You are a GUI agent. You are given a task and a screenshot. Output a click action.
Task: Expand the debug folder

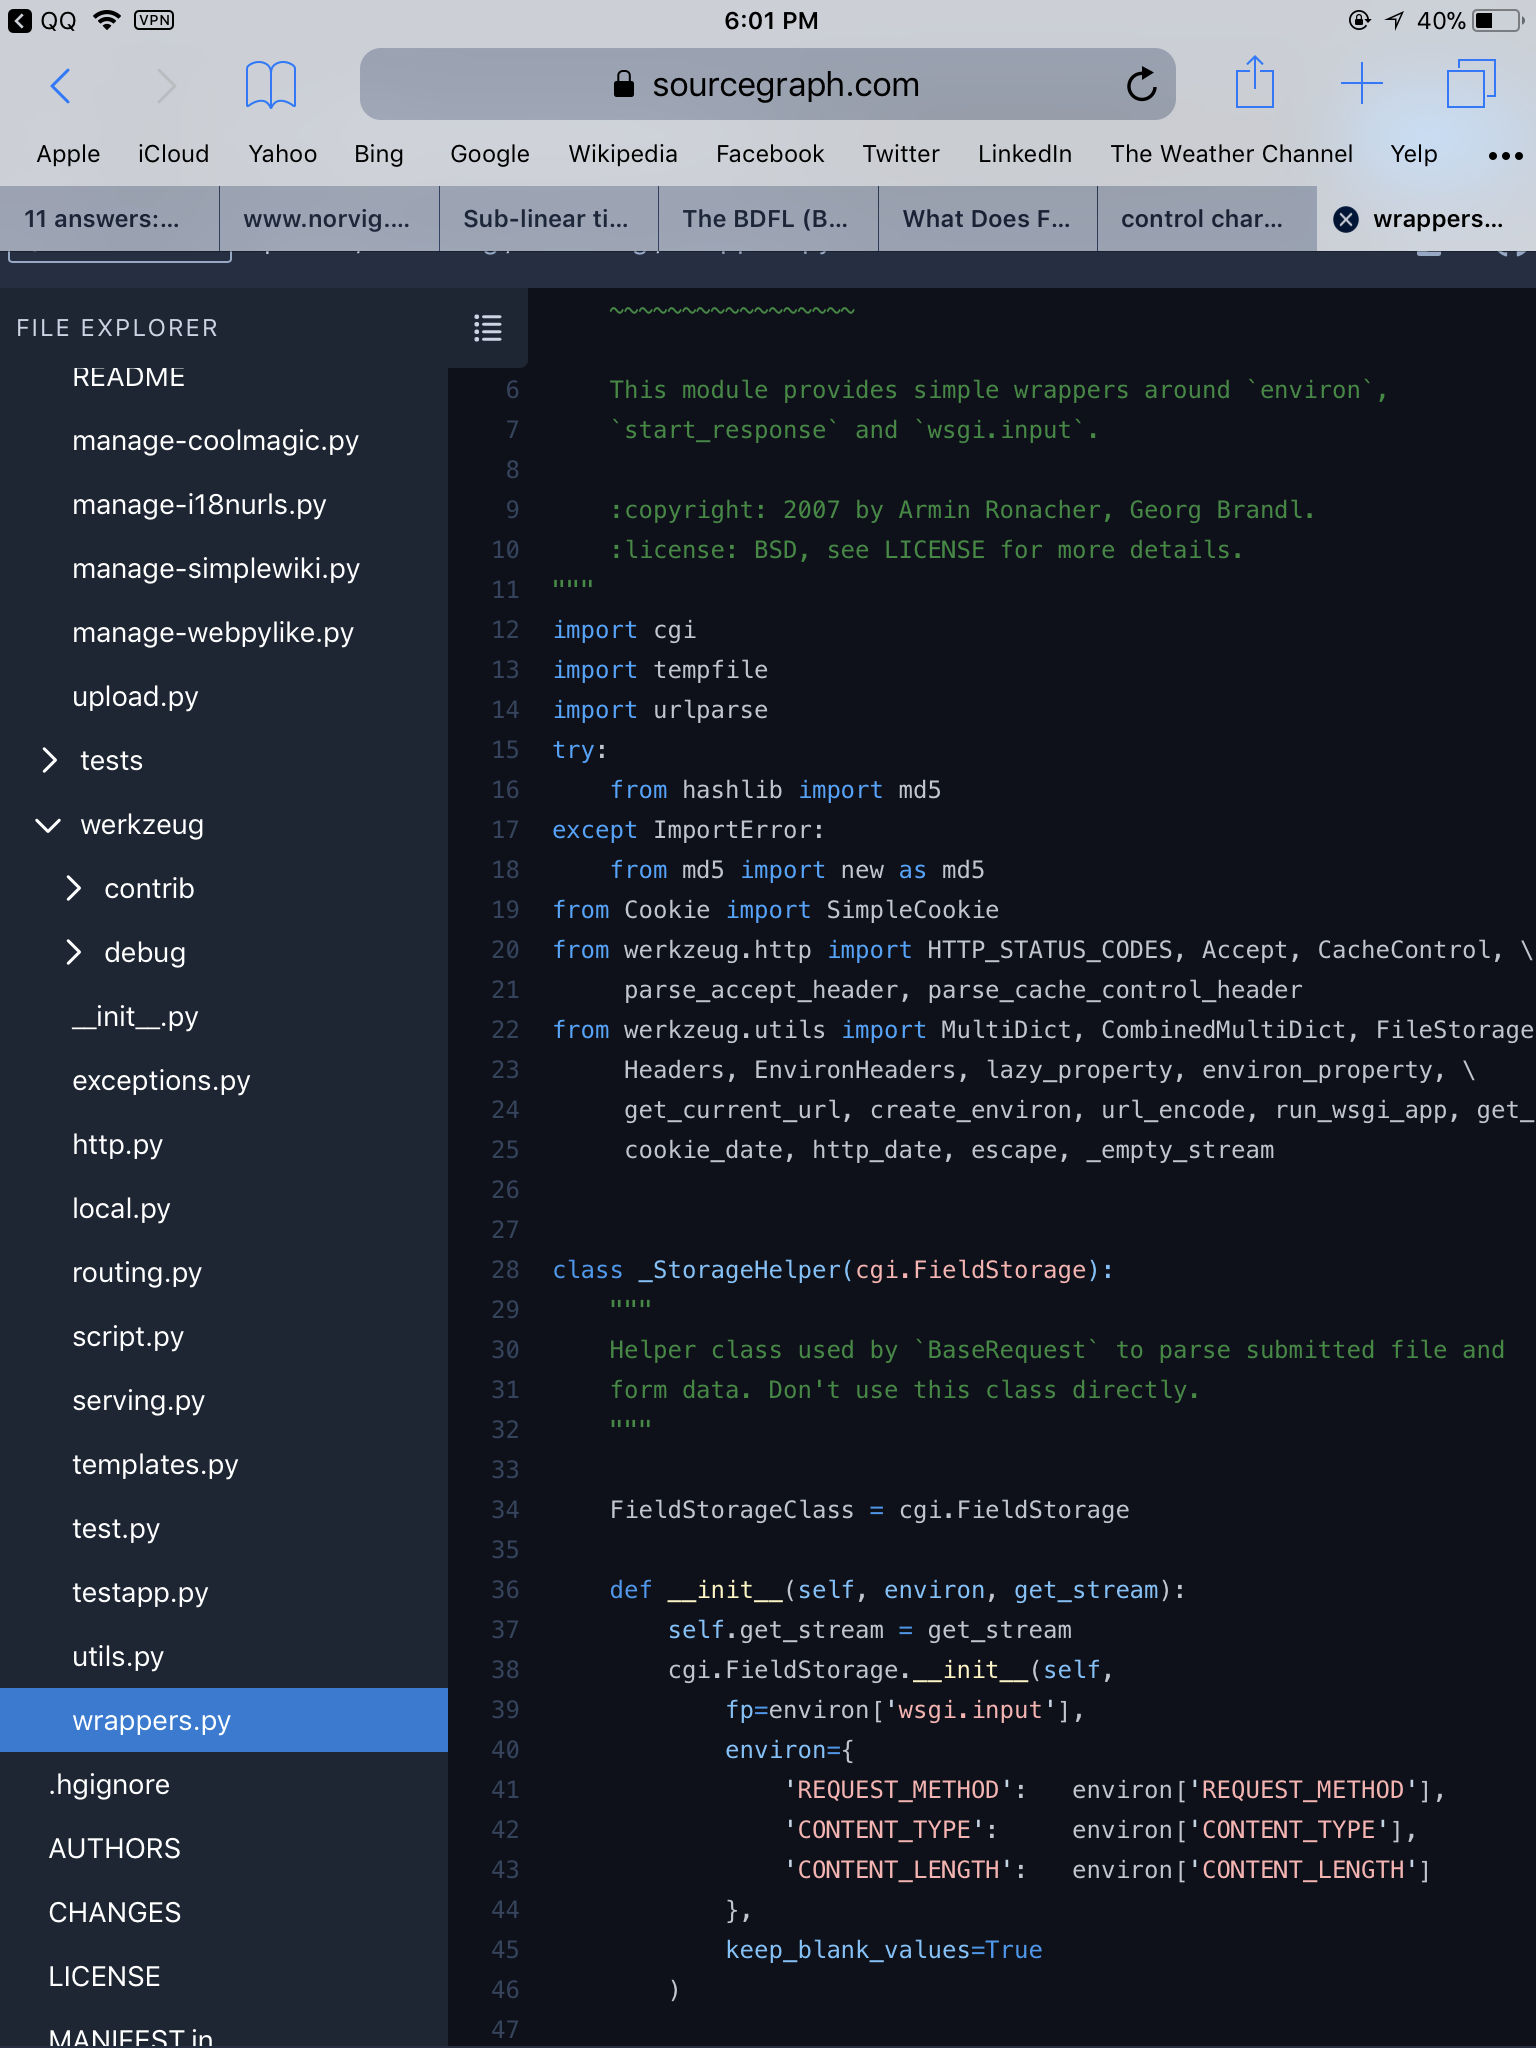[x=73, y=952]
